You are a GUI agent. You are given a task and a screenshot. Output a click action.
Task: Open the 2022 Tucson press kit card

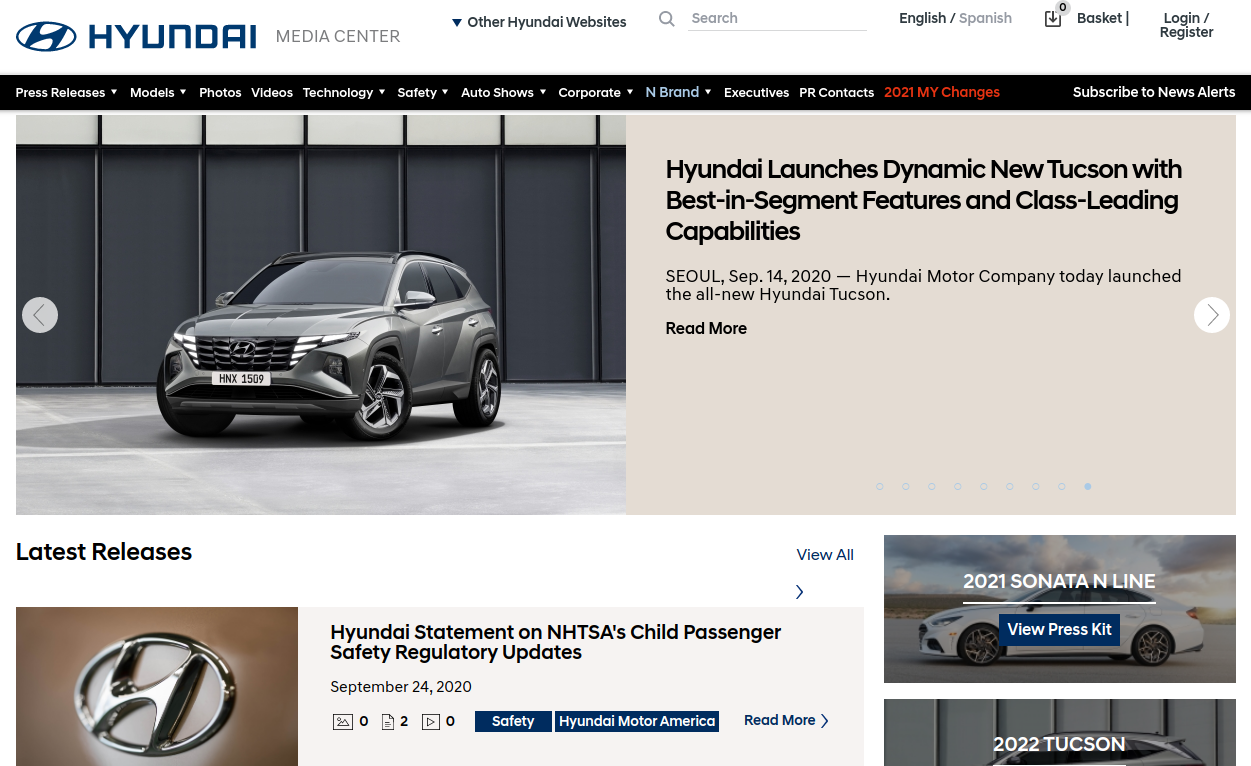pos(1060,733)
